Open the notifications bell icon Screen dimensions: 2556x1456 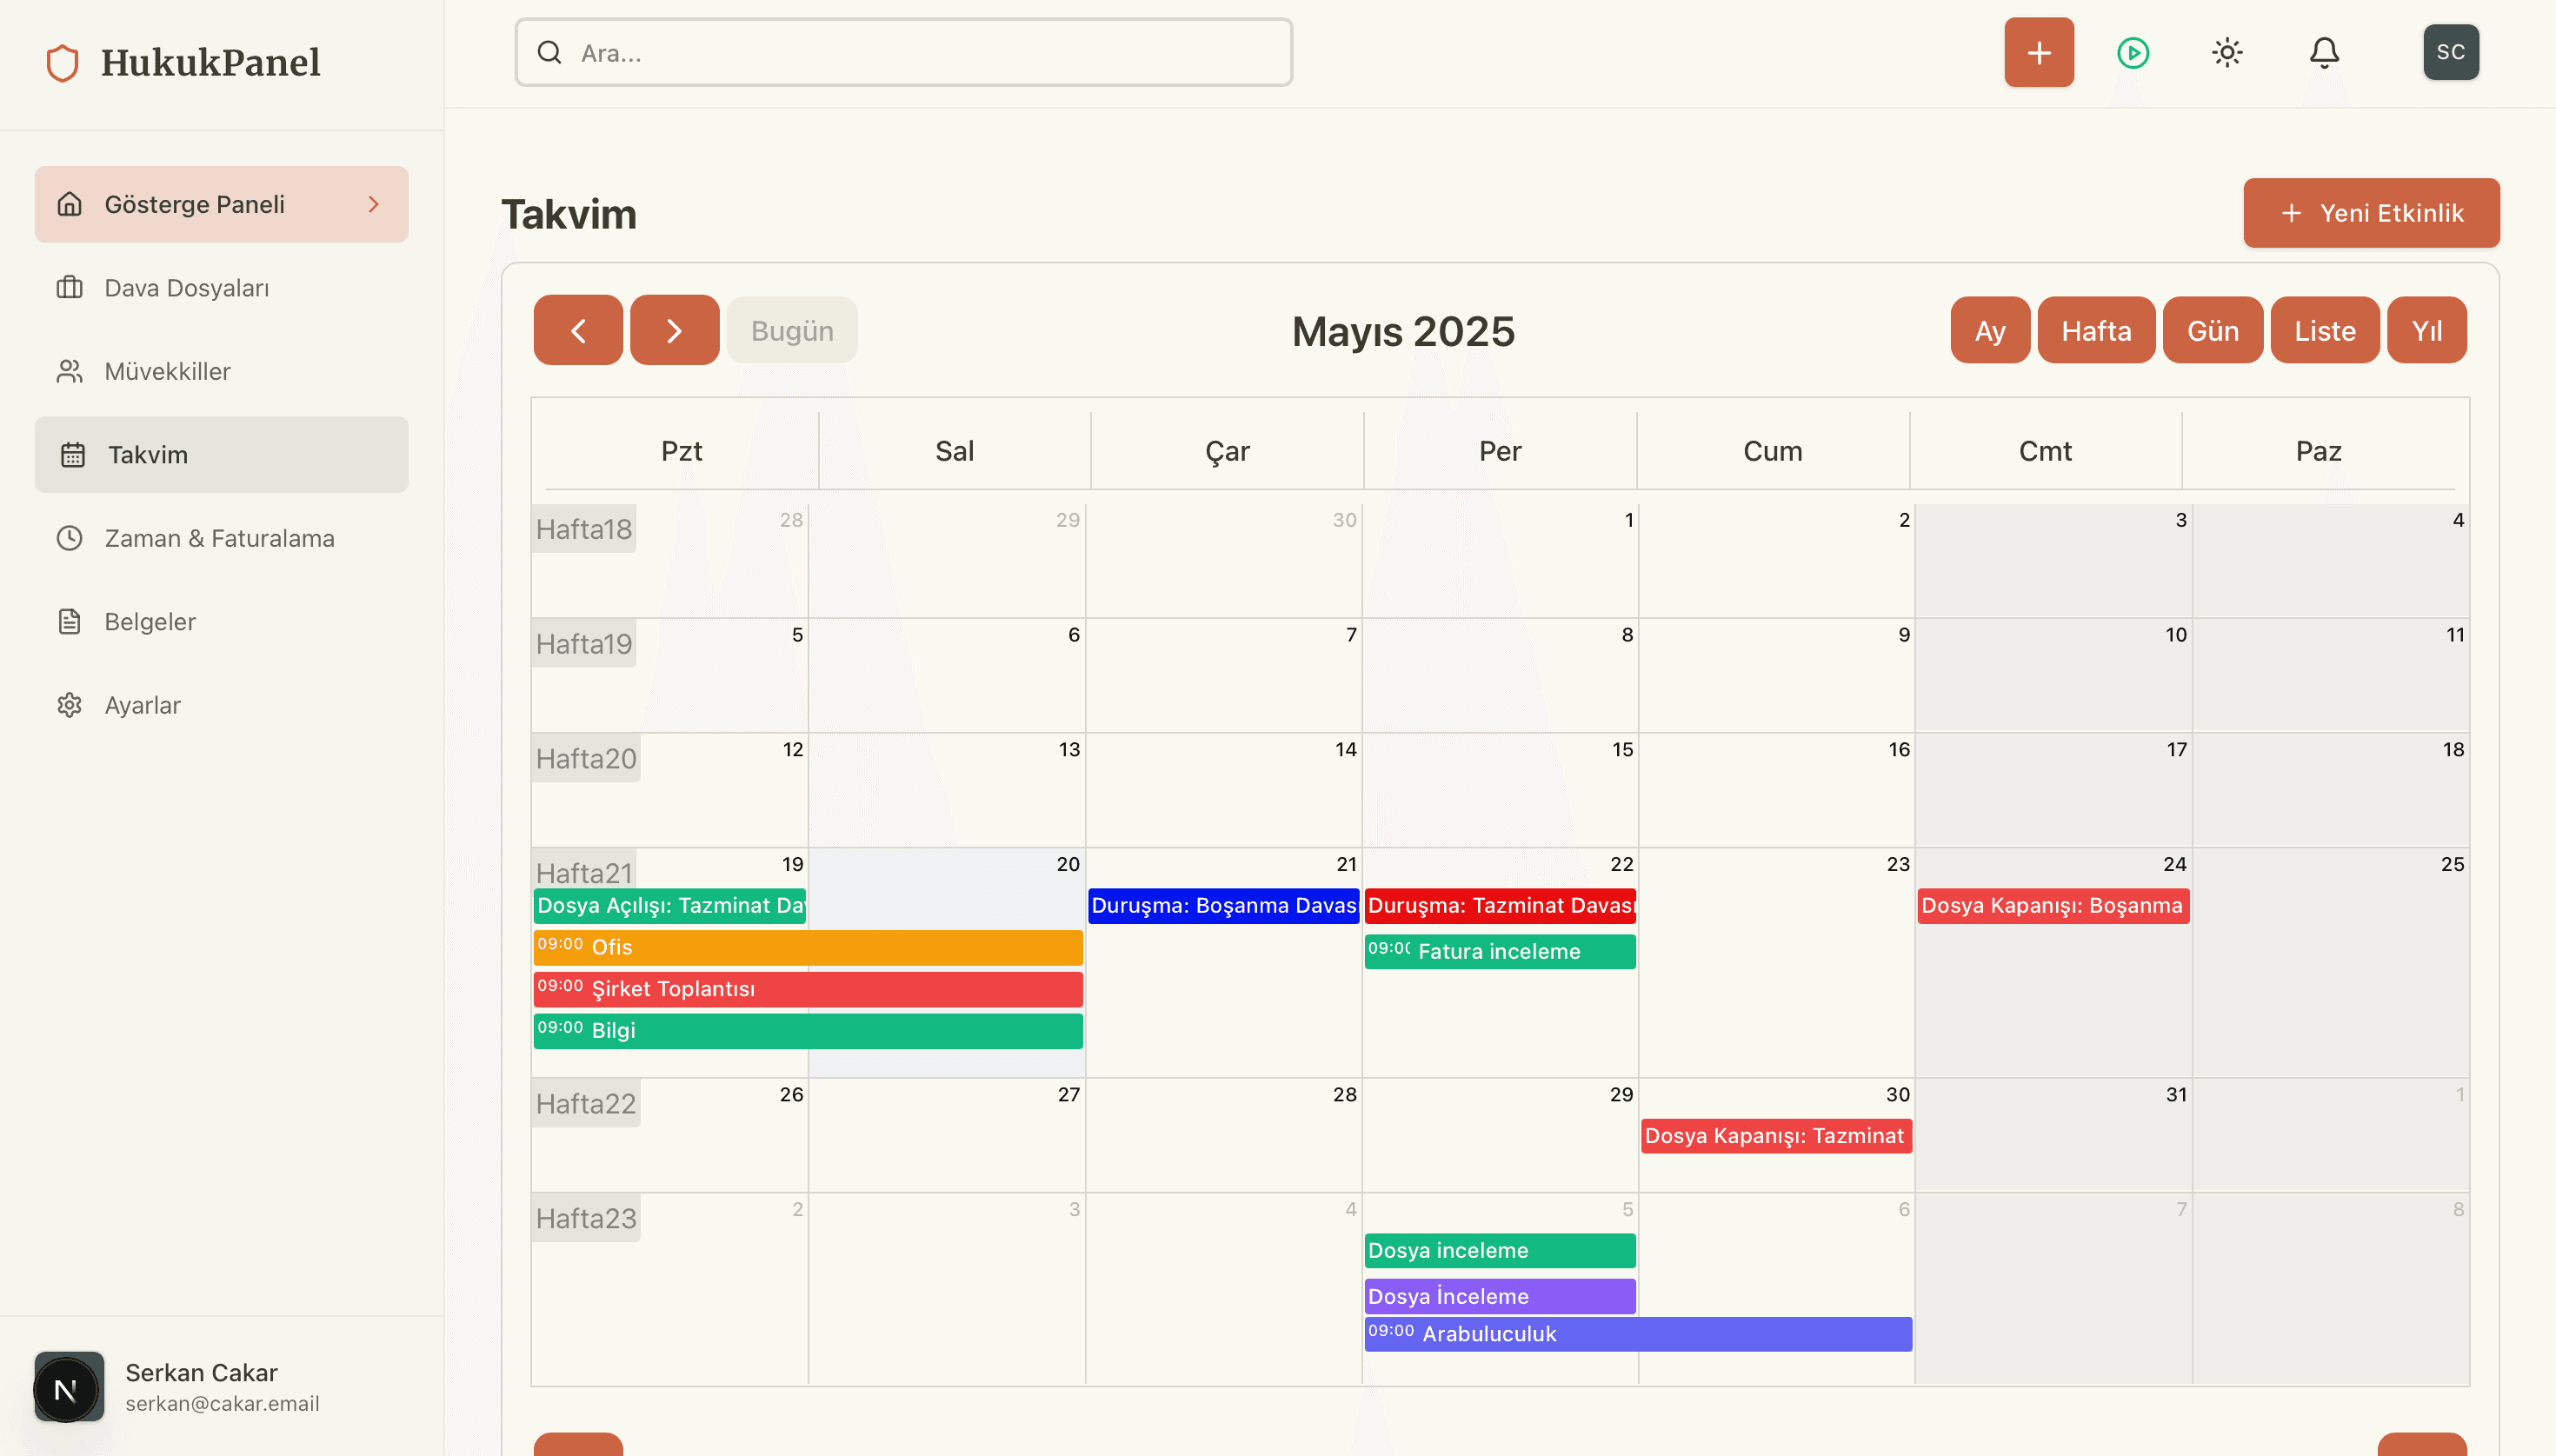[x=2323, y=52]
